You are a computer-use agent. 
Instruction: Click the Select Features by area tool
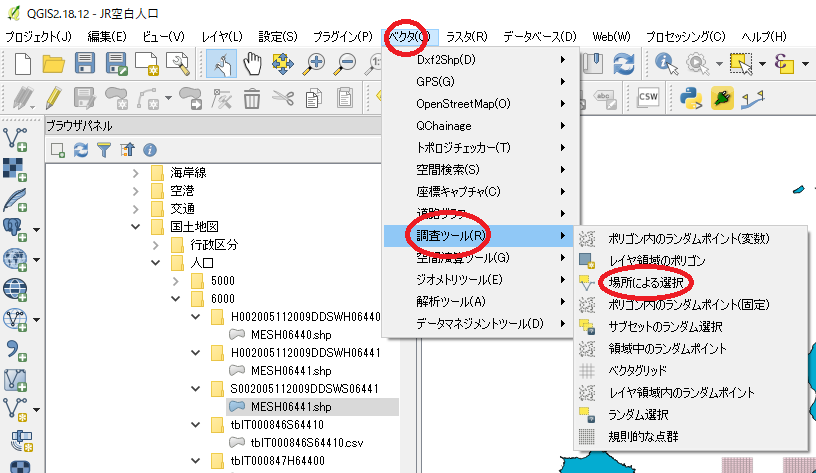point(742,63)
